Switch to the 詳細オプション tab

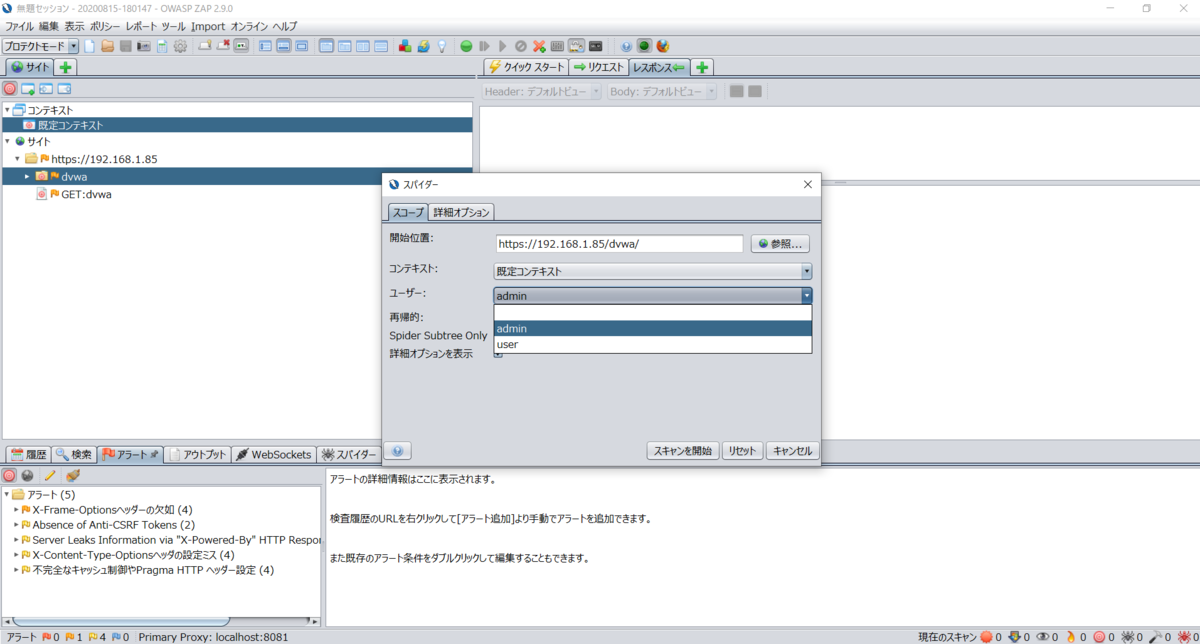459,211
